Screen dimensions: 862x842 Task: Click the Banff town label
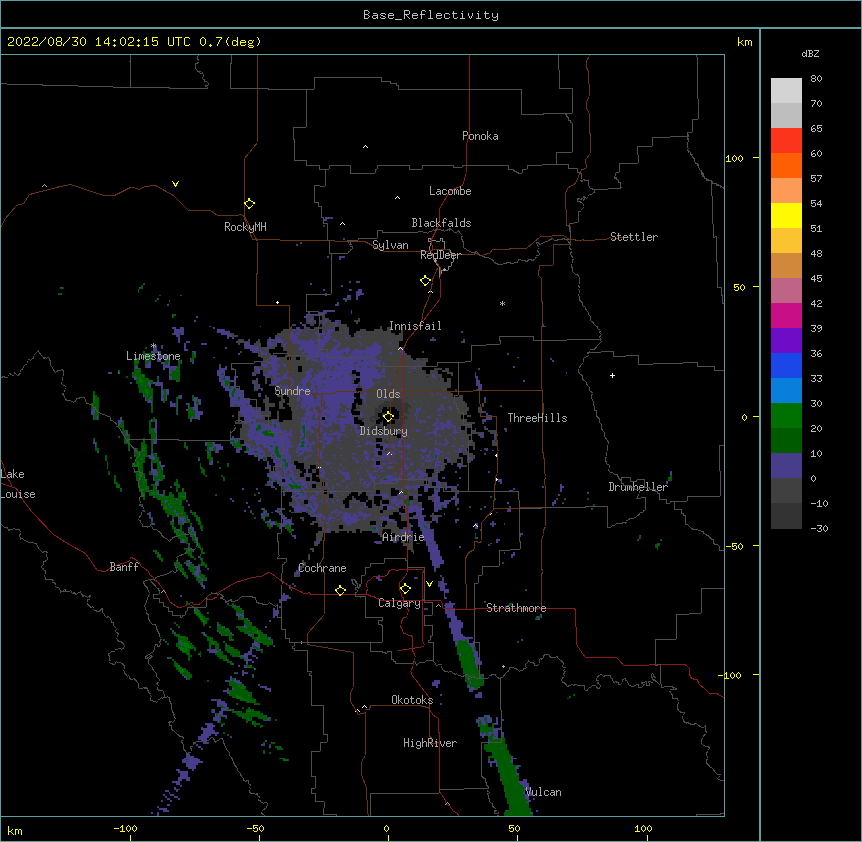point(124,567)
